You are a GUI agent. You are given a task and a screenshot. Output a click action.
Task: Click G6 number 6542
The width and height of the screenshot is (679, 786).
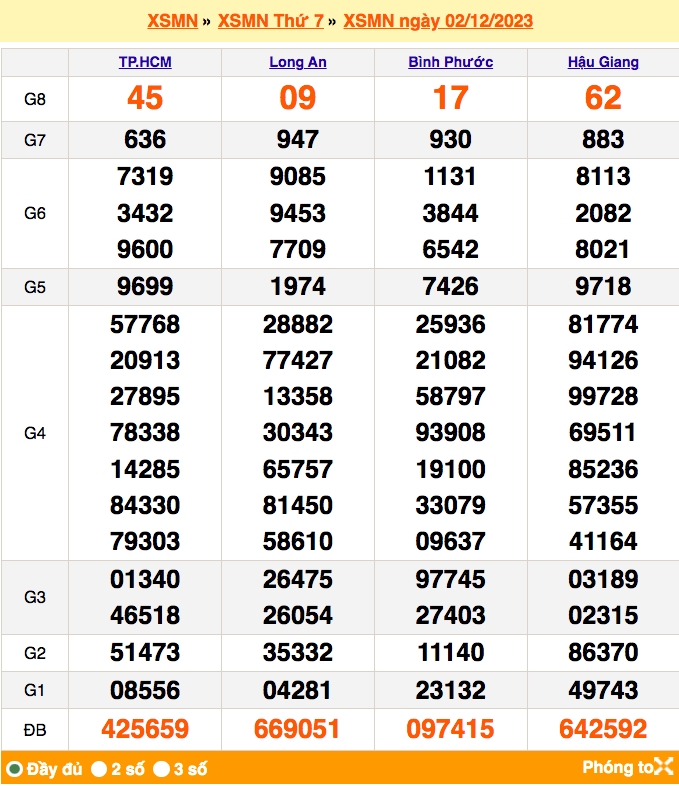coord(450,250)
